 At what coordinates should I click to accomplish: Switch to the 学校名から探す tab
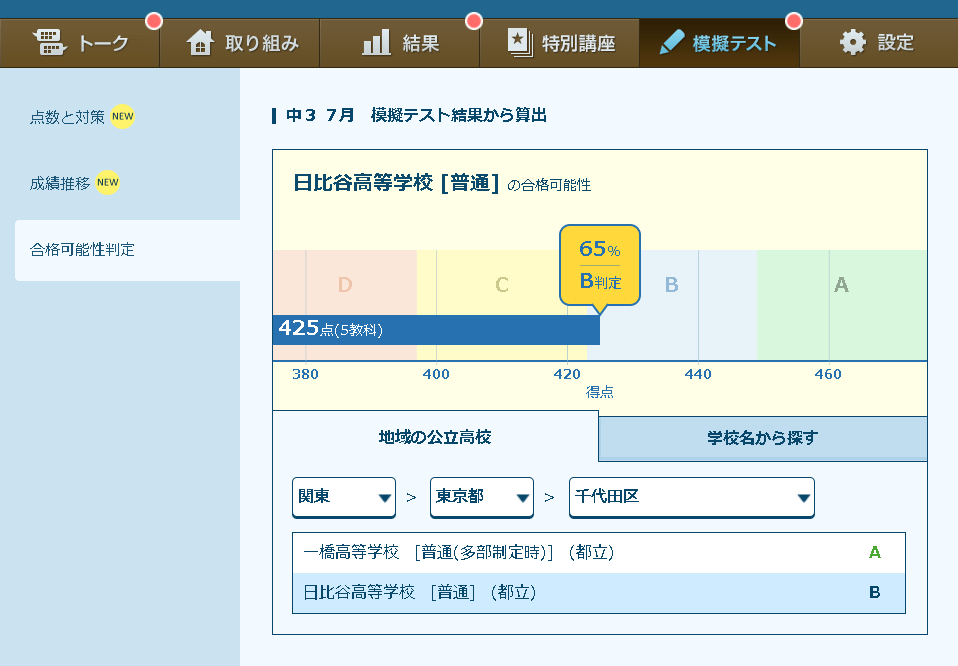(762, 438)
